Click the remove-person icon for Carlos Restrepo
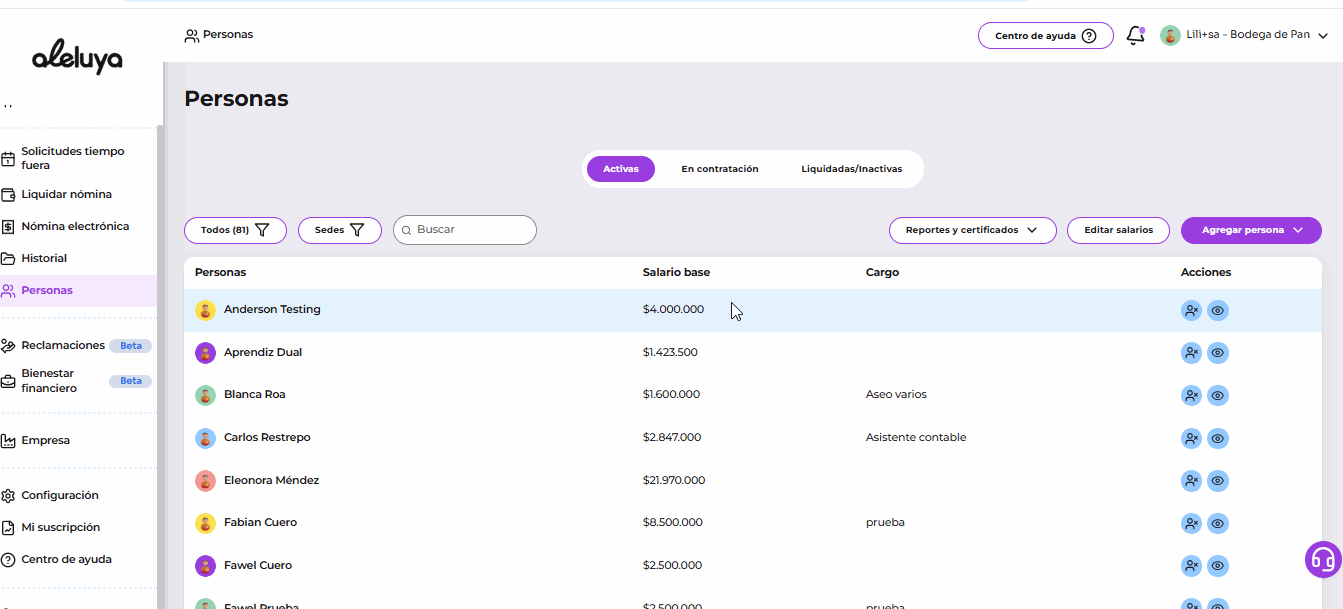The image size is (1343, 609). [x=1191, y=438]
